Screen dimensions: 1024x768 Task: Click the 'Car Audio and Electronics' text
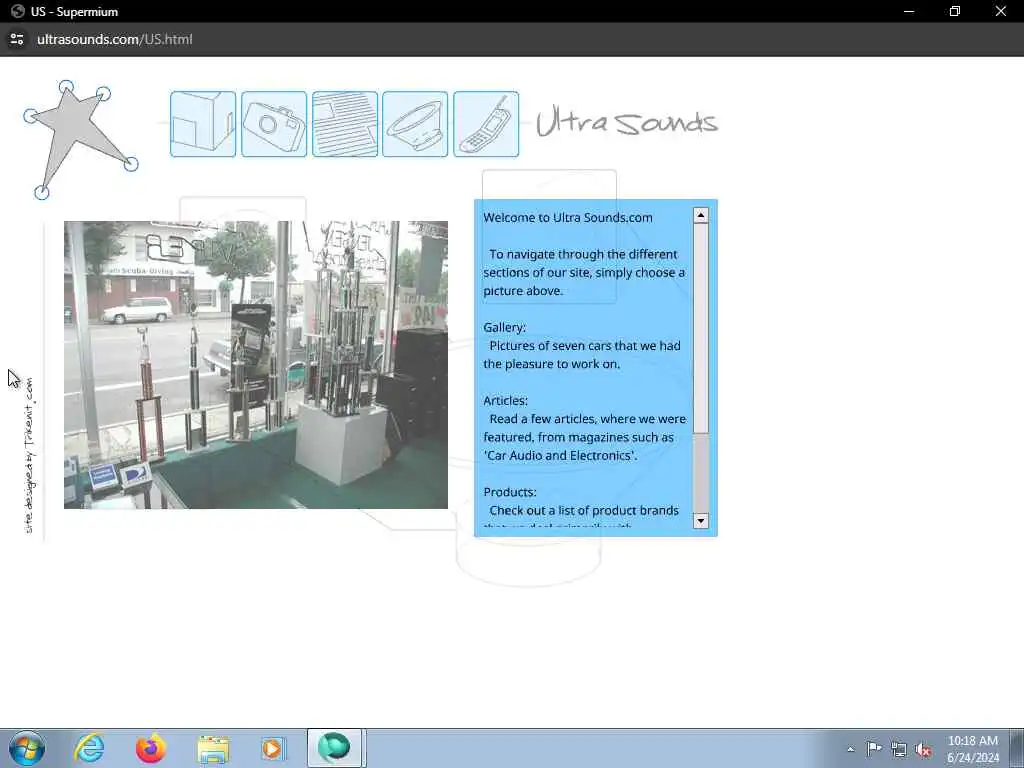(560, 455)
